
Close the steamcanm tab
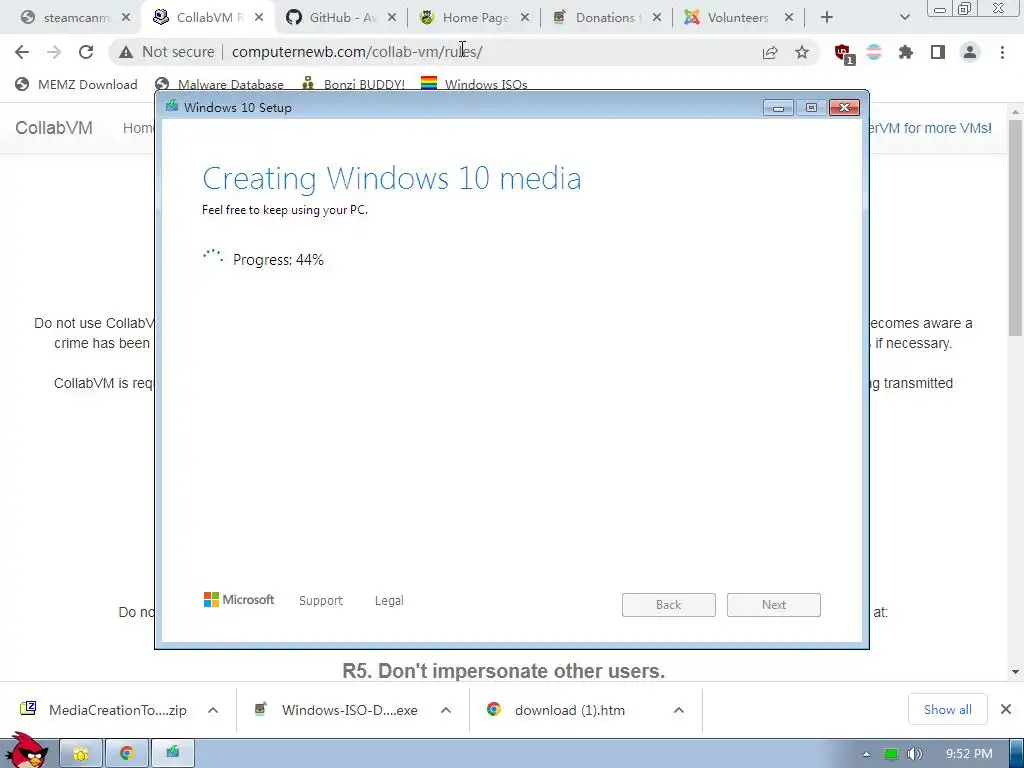[x=126, y=18]
